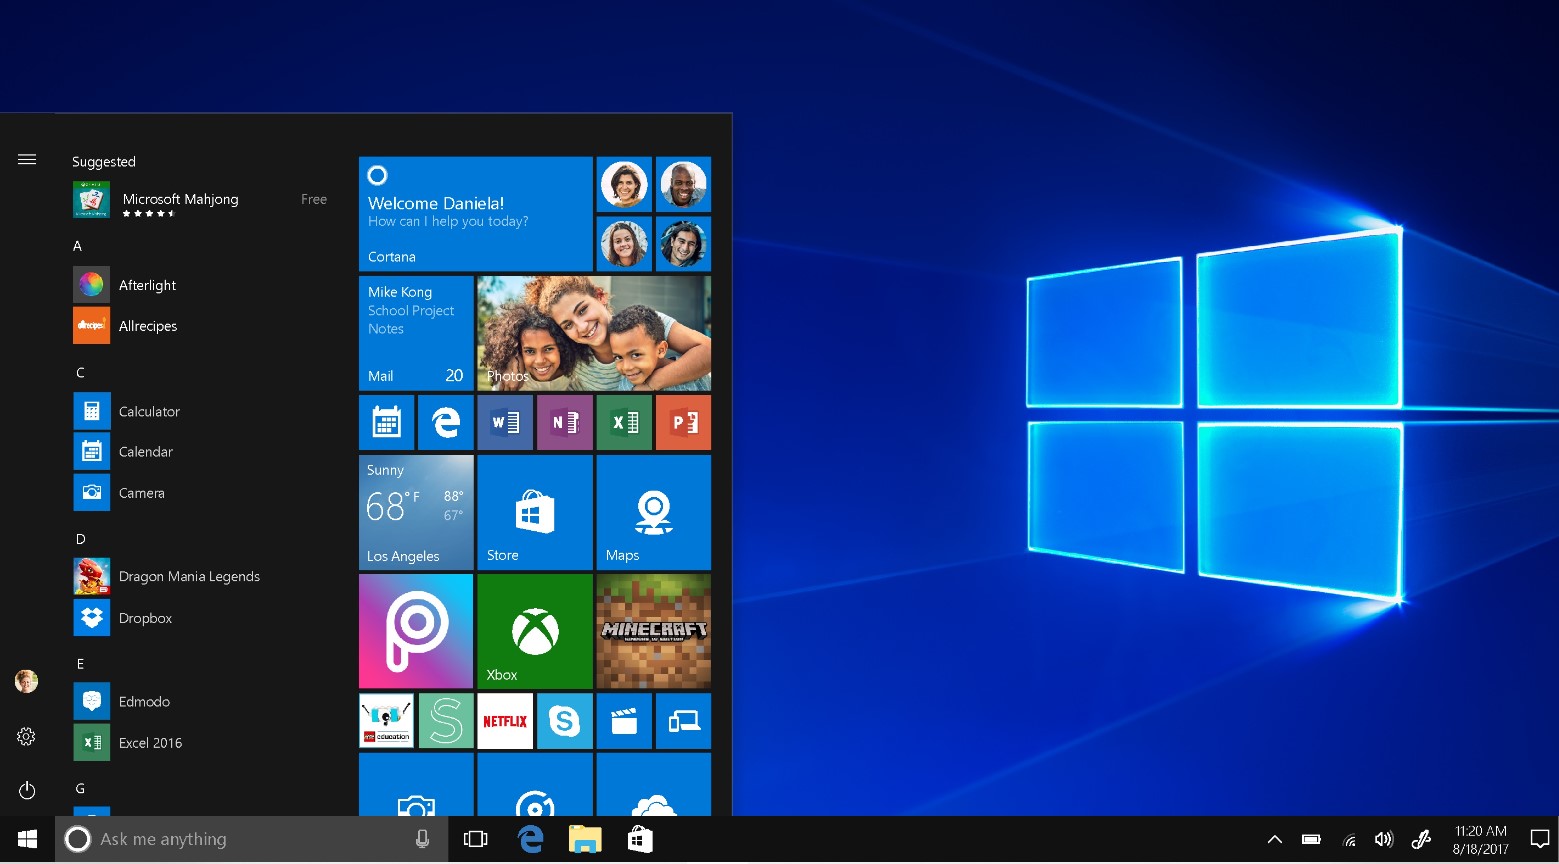Jump to letter E section header
This screenshot has width=1559, height=864.
(x=80, y=664)
